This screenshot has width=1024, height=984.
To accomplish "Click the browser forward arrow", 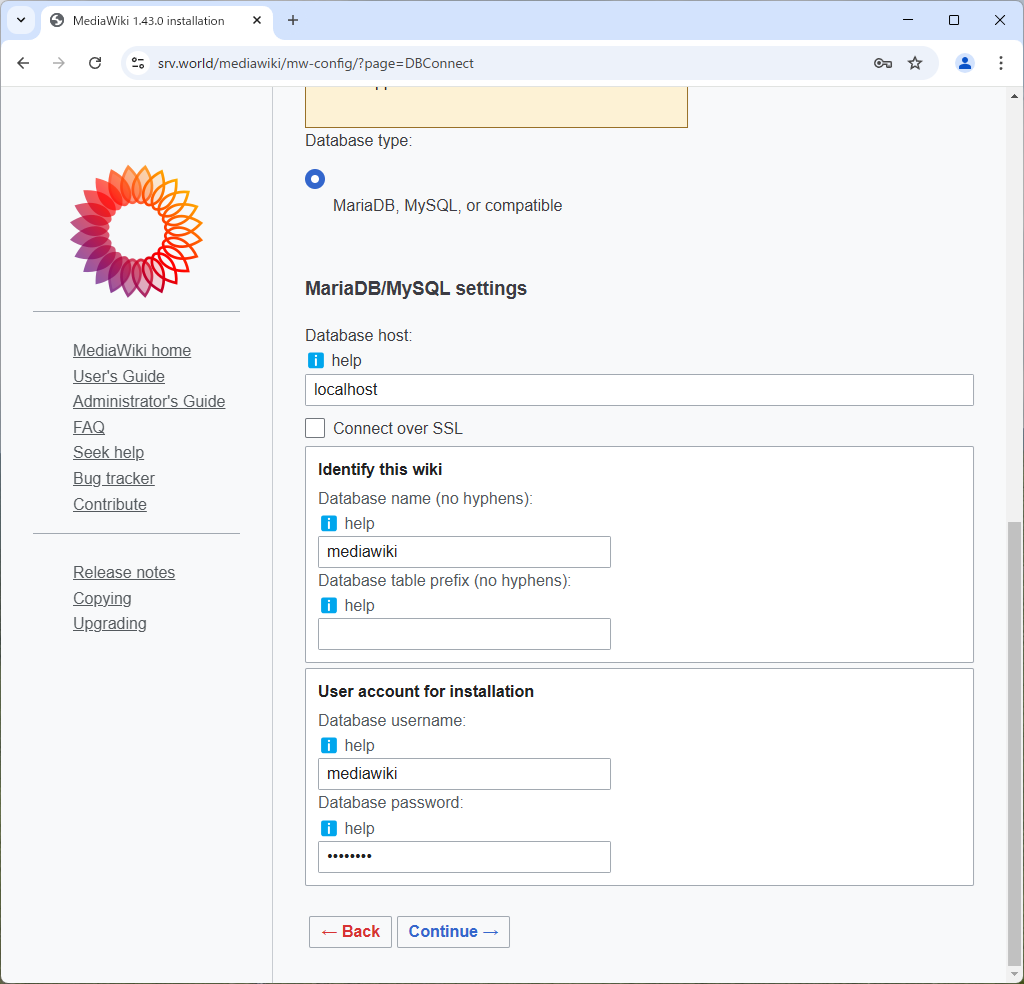I will point(59,63).
